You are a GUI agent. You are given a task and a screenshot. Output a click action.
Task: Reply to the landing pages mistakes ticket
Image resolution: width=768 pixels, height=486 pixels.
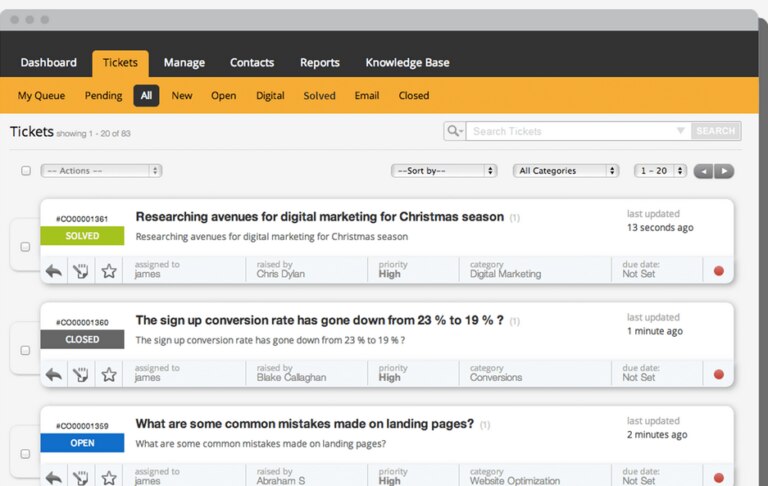click(54, 478)
